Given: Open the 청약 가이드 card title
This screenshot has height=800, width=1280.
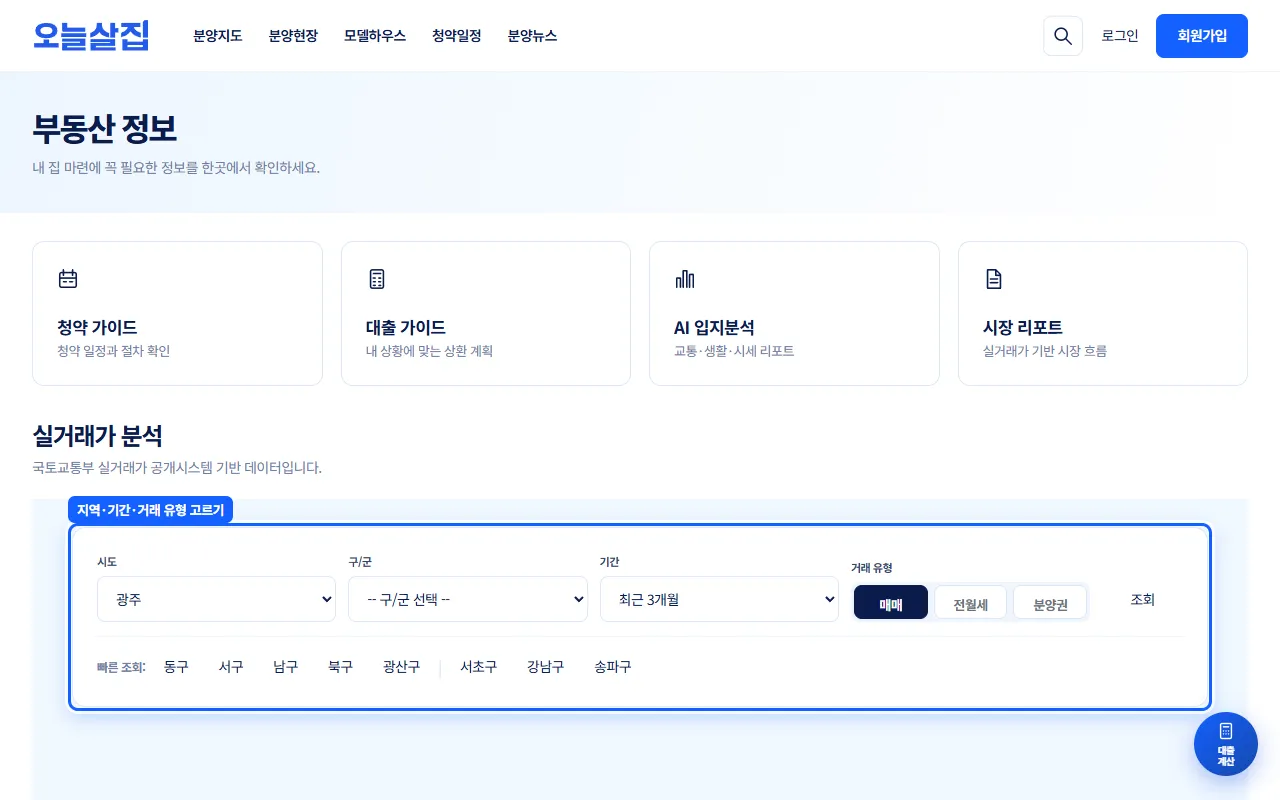Looking at the screenshot, I should pyautogui.click(x=98, y=328).
